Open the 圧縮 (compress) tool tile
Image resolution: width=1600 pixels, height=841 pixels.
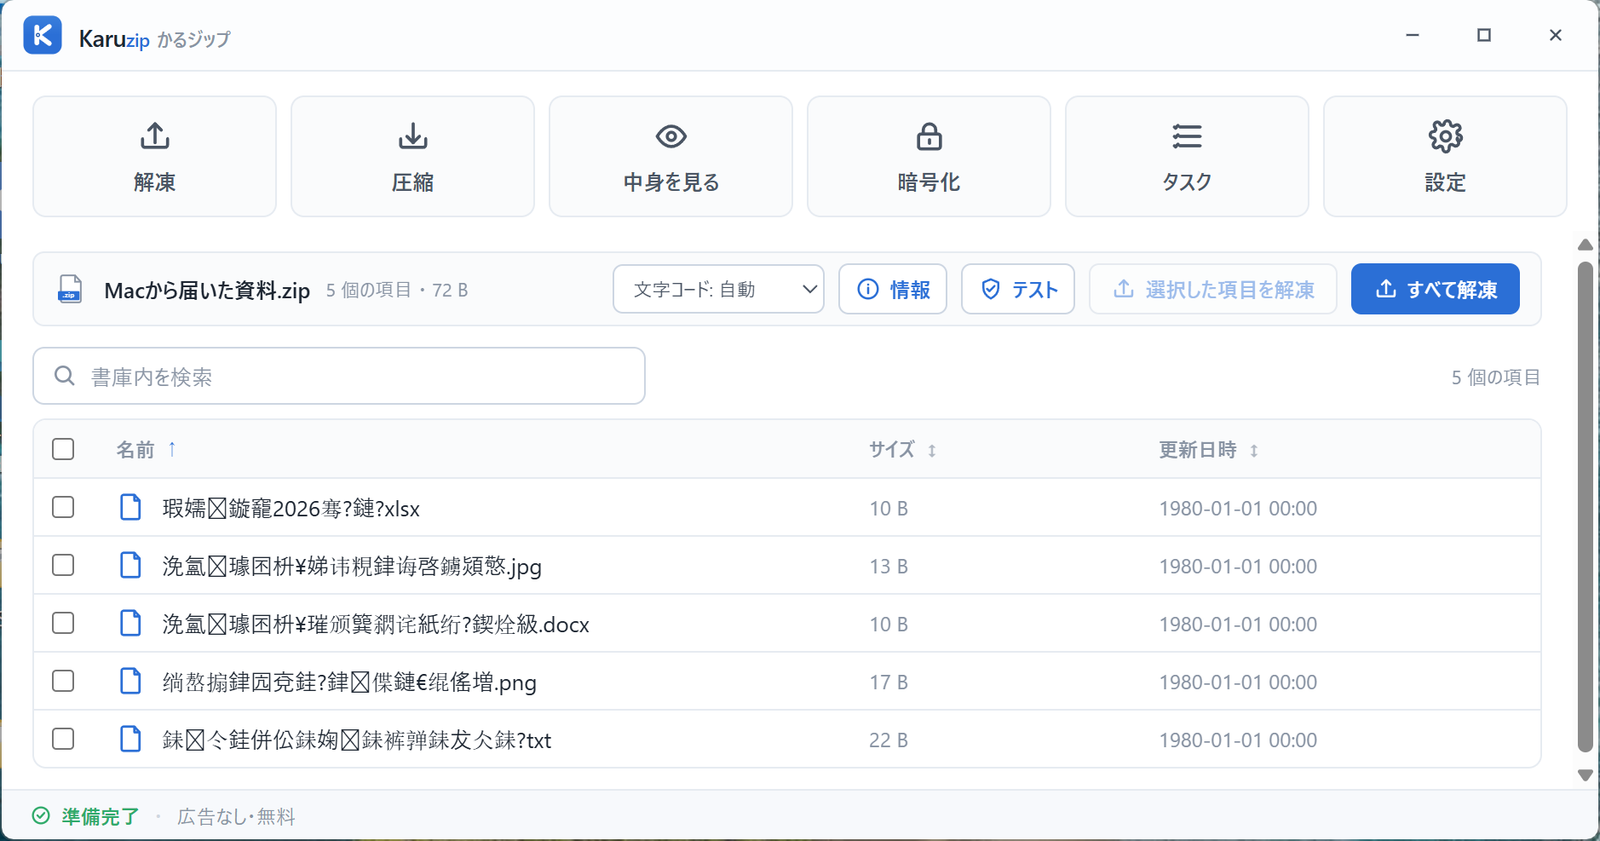pos(413,156)
